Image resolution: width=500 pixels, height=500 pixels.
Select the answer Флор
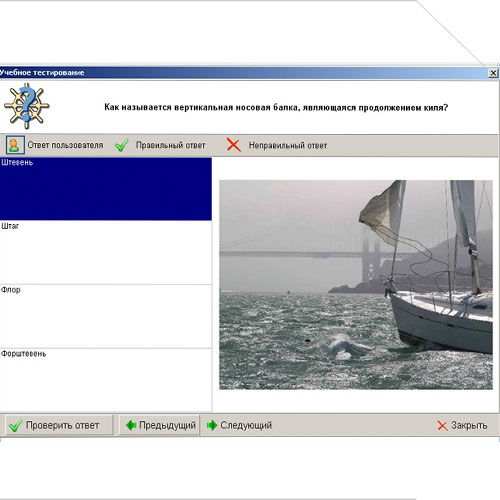click(106, 316)
